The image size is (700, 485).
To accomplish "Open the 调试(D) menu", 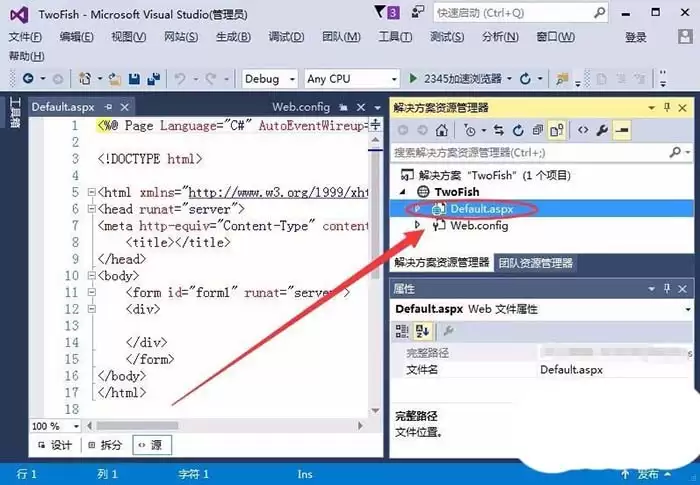I will pos(286,37).
